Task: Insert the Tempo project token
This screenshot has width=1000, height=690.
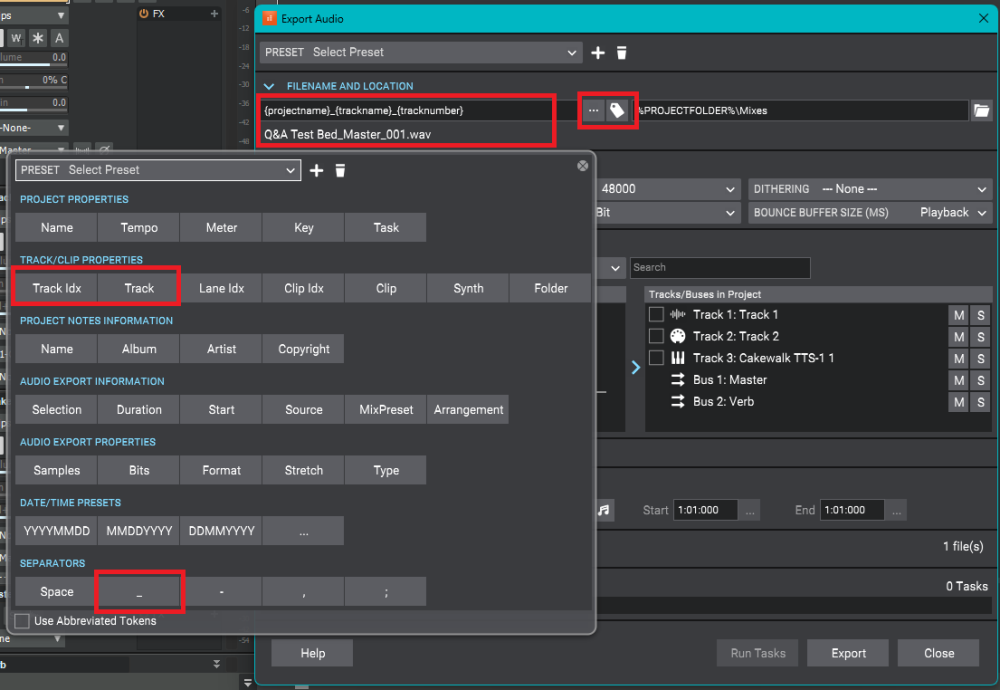Action: point(139,228)
